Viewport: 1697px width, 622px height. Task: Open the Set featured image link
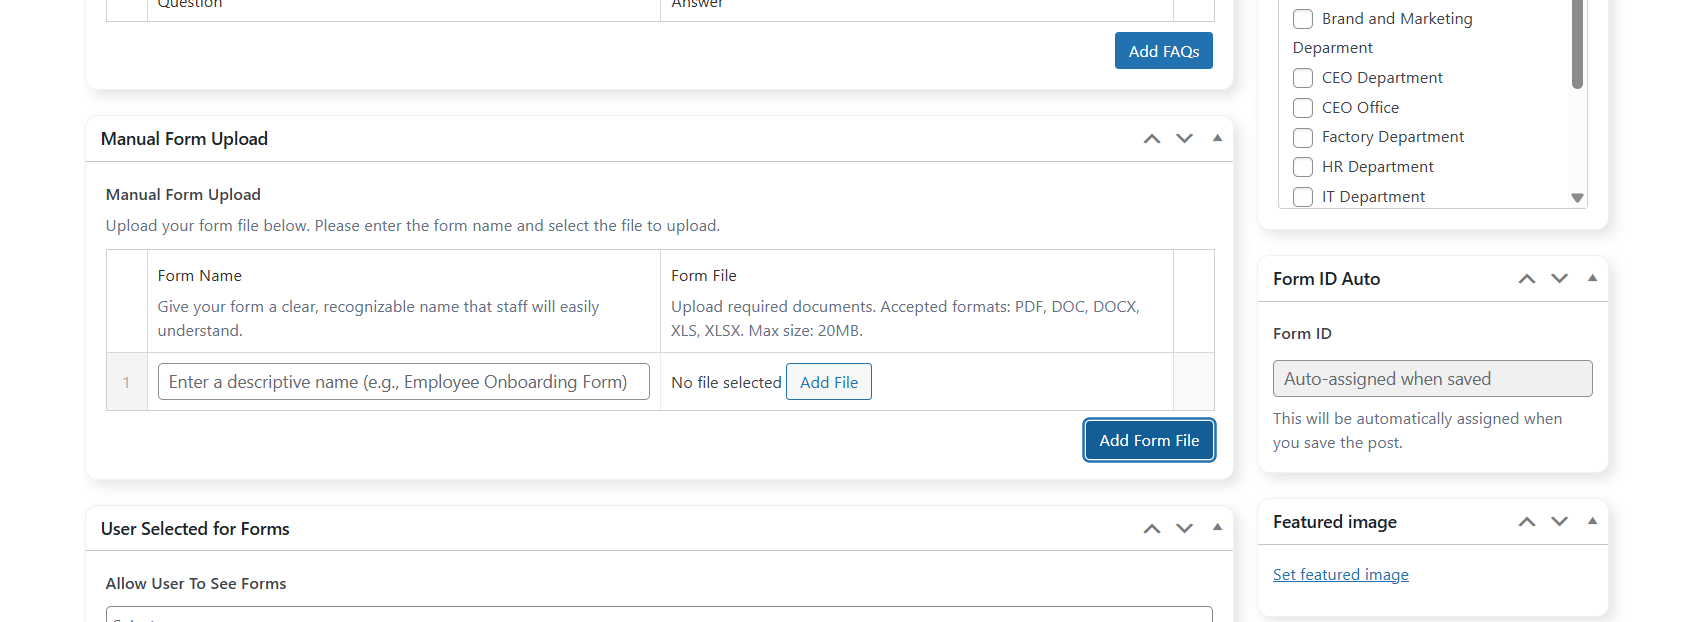coord(1340,575)
